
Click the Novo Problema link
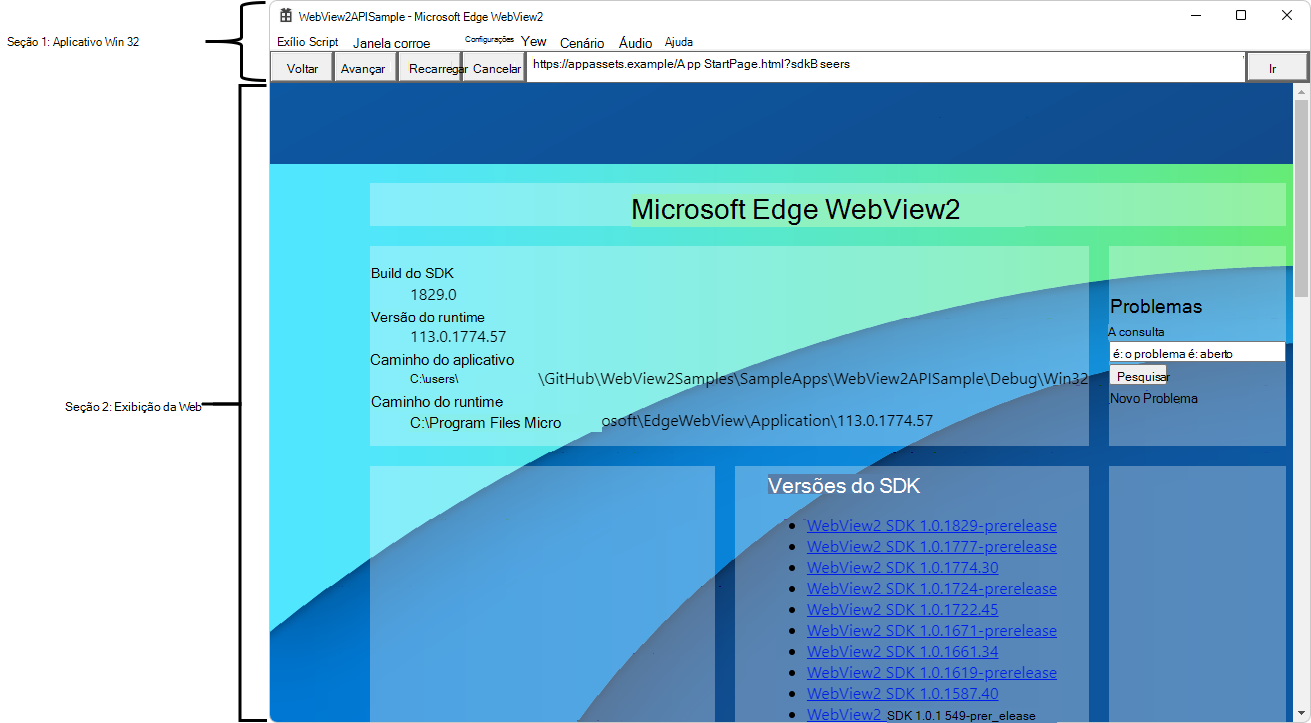[x=1153, y=398]
